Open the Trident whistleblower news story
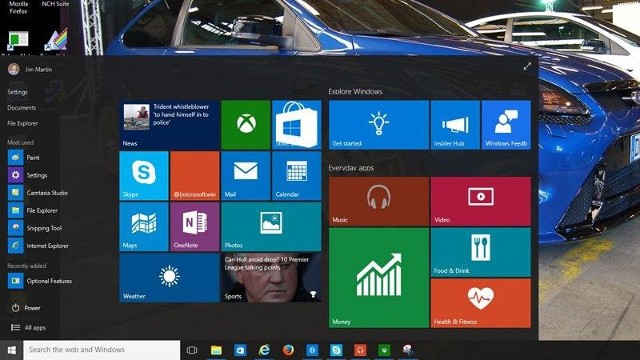The width and height of the screenshot is (640, 360). tap(169, 124)
